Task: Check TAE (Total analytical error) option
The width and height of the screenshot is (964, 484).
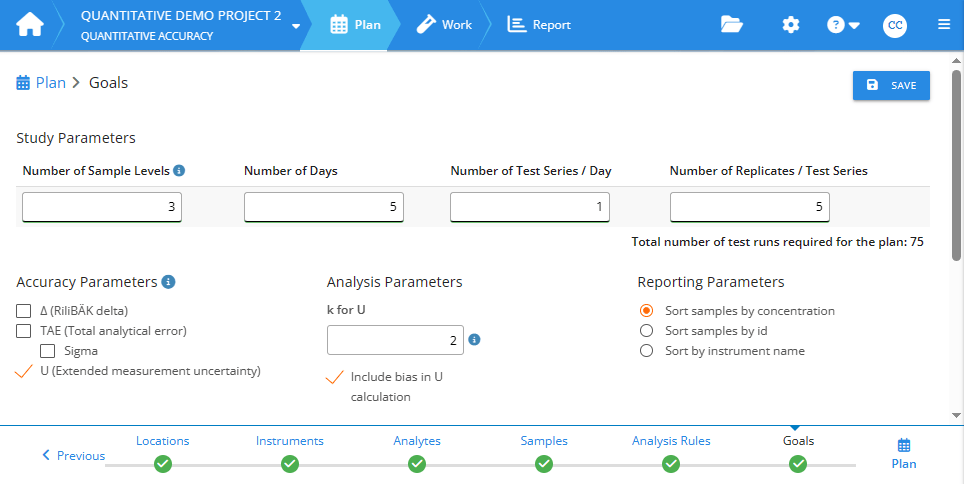Action: (24, 331)
